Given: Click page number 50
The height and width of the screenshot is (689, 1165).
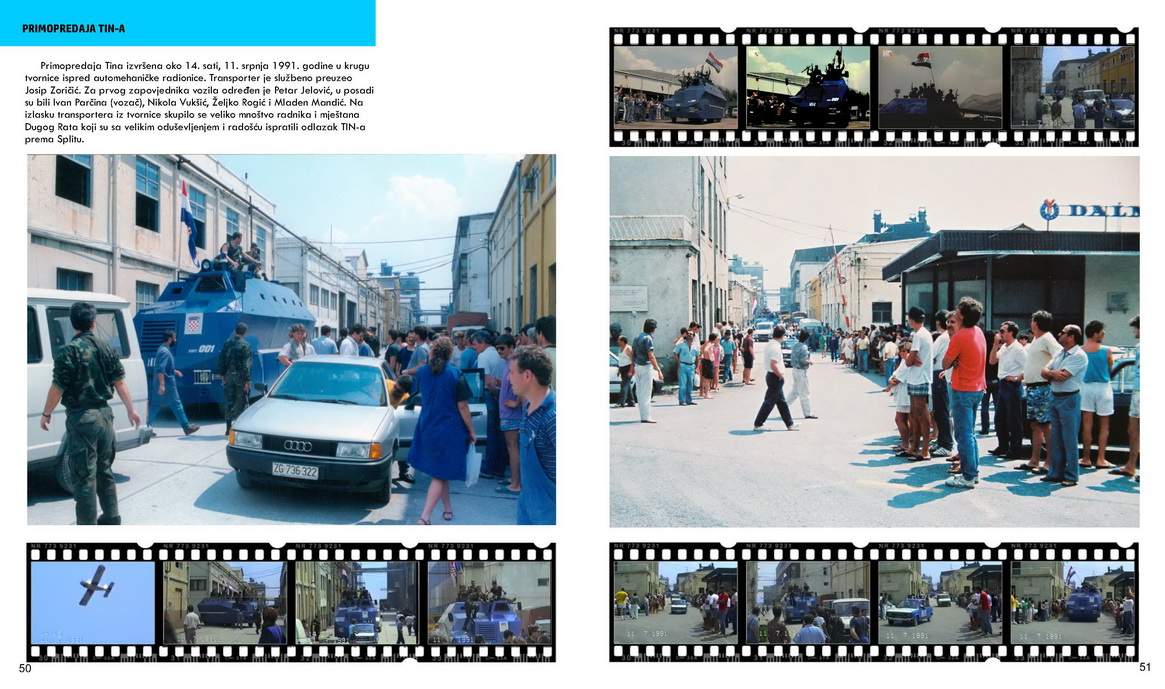Looking at the screenshot, I should pyautogui.click(x=25, y=669).
